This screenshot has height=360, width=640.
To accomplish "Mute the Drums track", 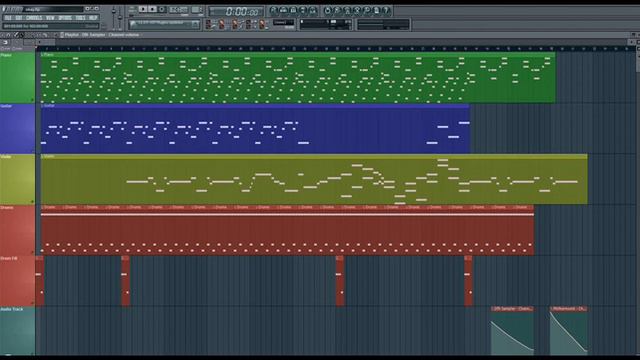I will 32,252.
